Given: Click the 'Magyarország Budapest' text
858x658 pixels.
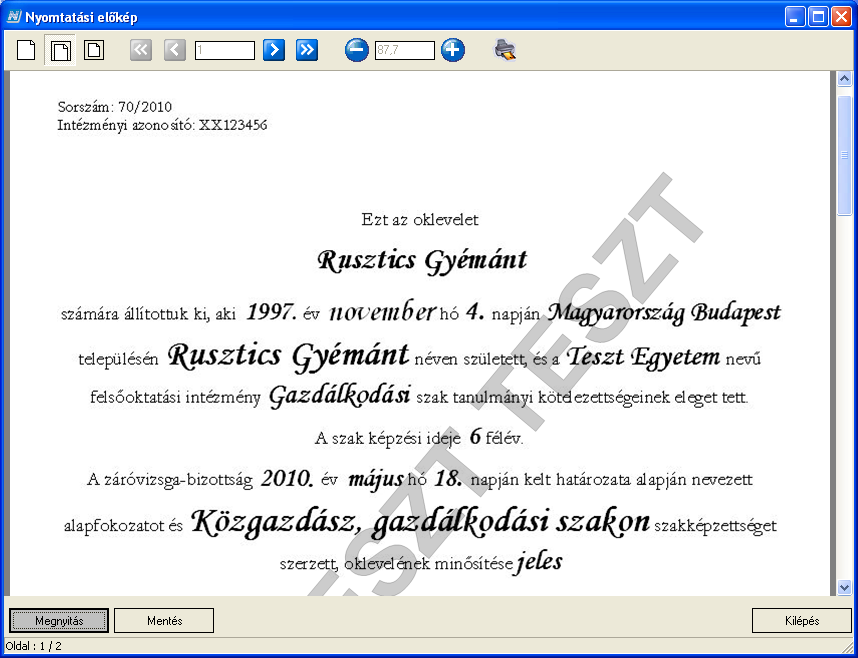Looking at the screenshot, I should [664, 313].
